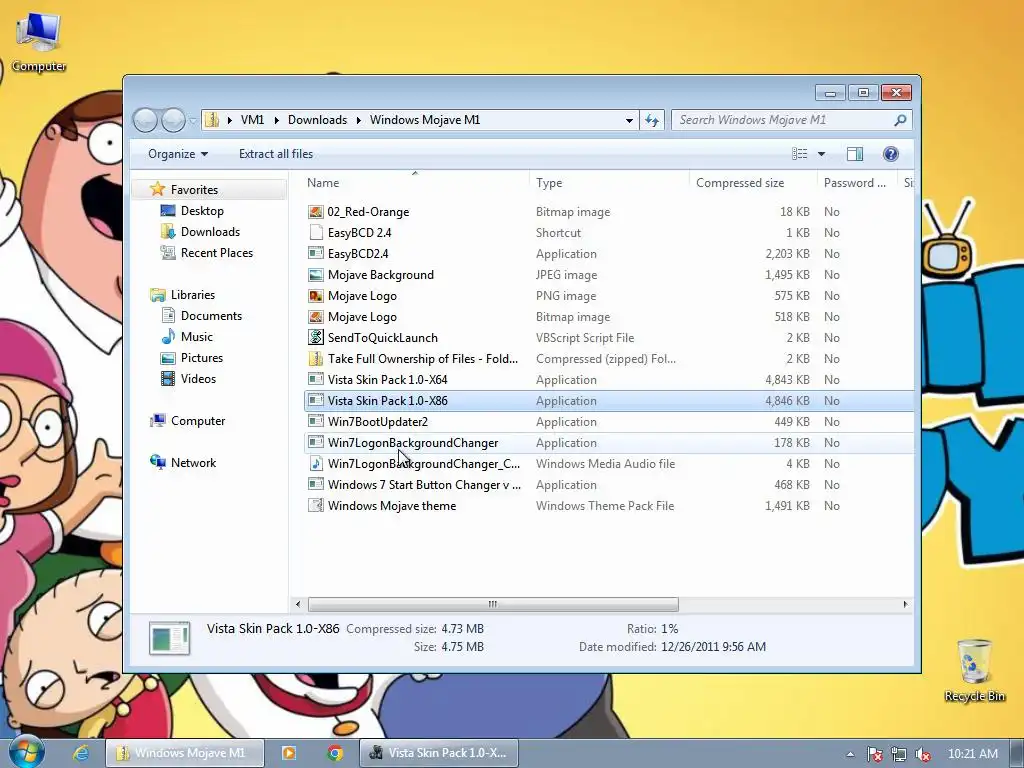The image size is (1024, 768).
Task: Select the Take Full Ownership zipped folder icon
Action: tap(316, 359)
